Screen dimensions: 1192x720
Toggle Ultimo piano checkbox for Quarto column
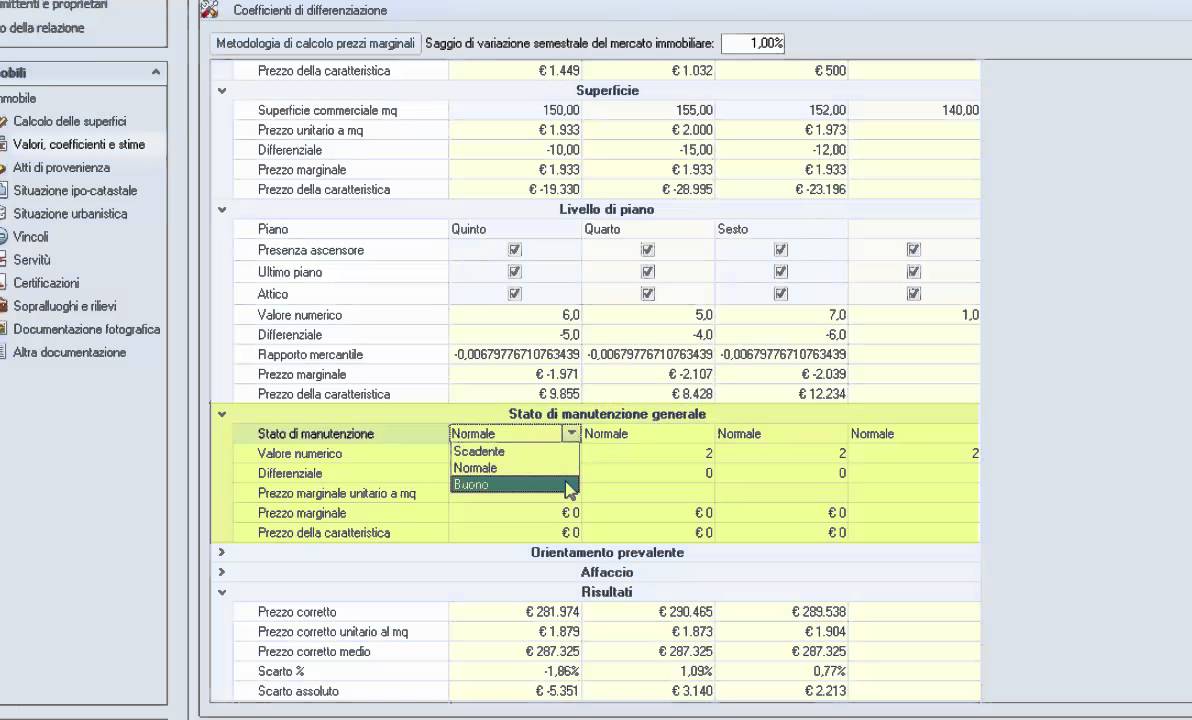[648, 271]
